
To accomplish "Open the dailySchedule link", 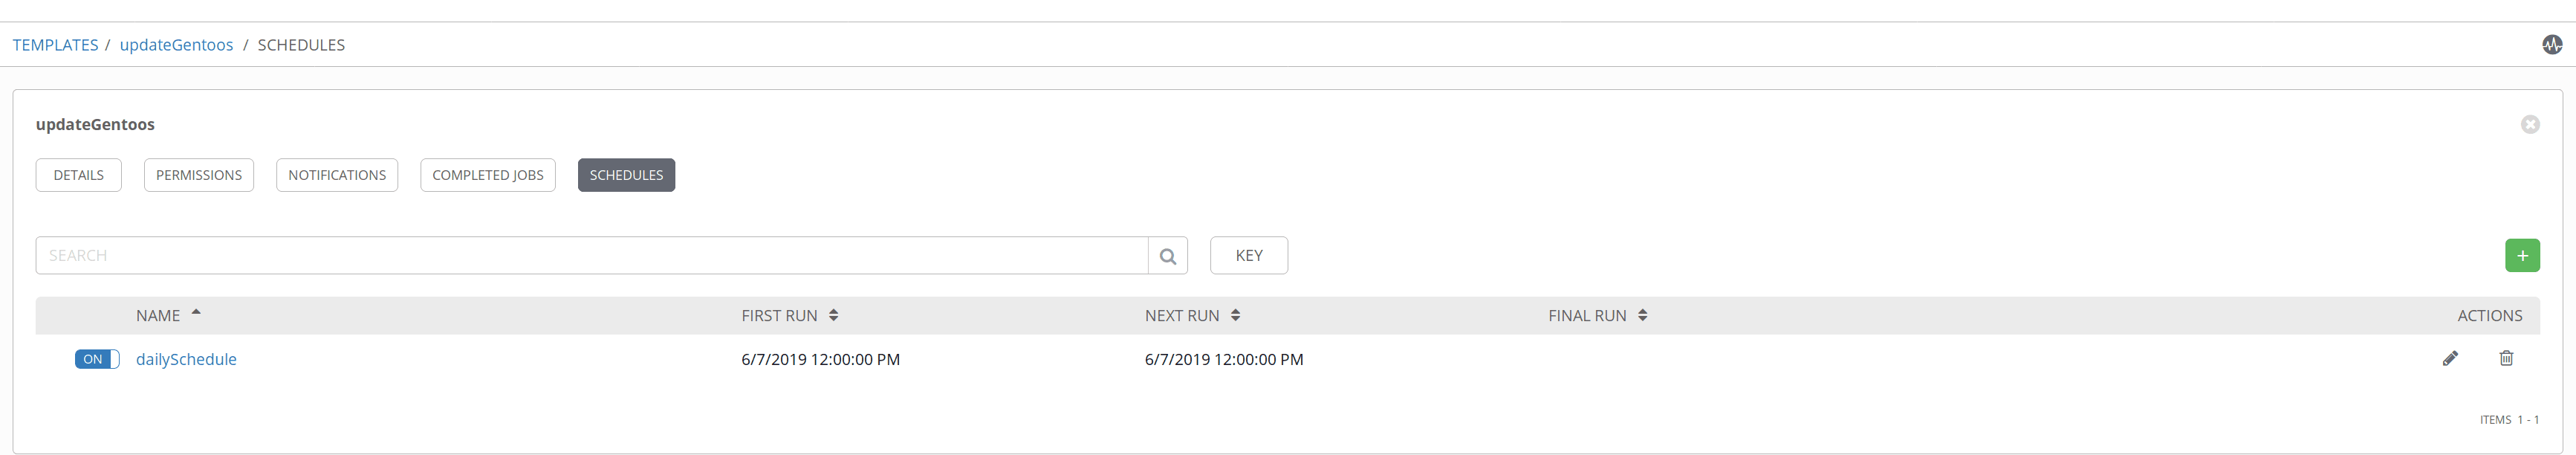I will pyautogui.click(x=186, y=360).
